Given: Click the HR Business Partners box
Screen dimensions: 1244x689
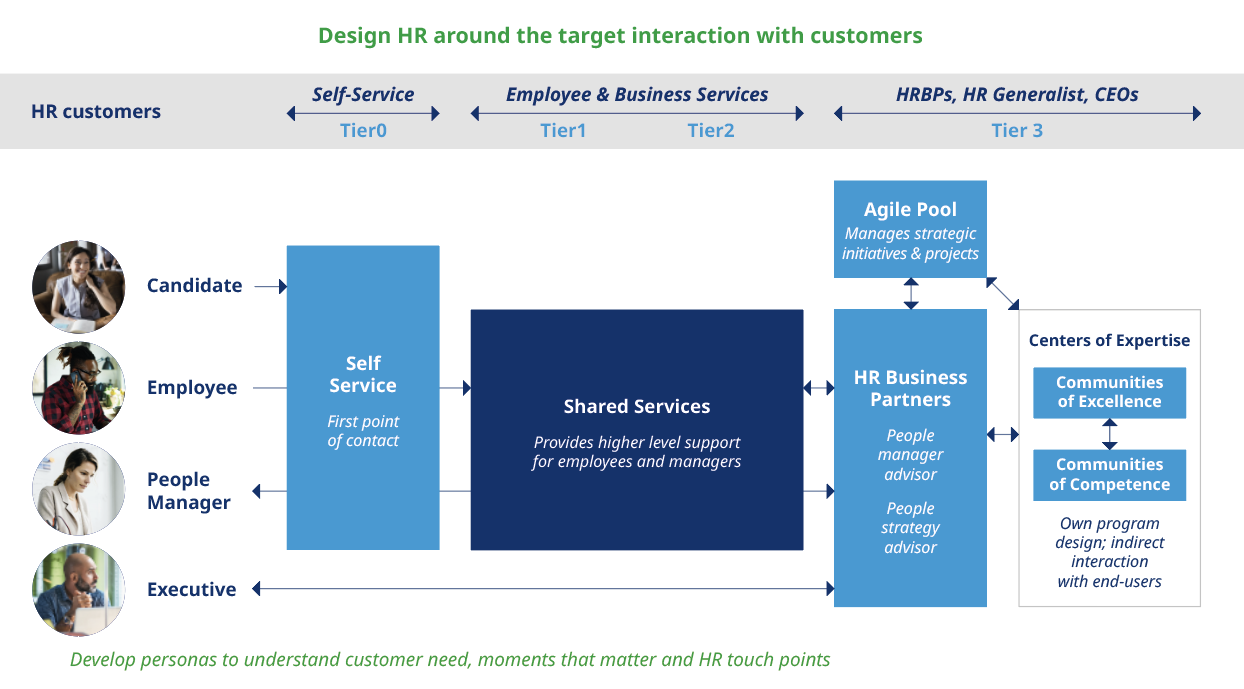Looking at the screenshot, I should pyautogui.click(x=910, y=458).
